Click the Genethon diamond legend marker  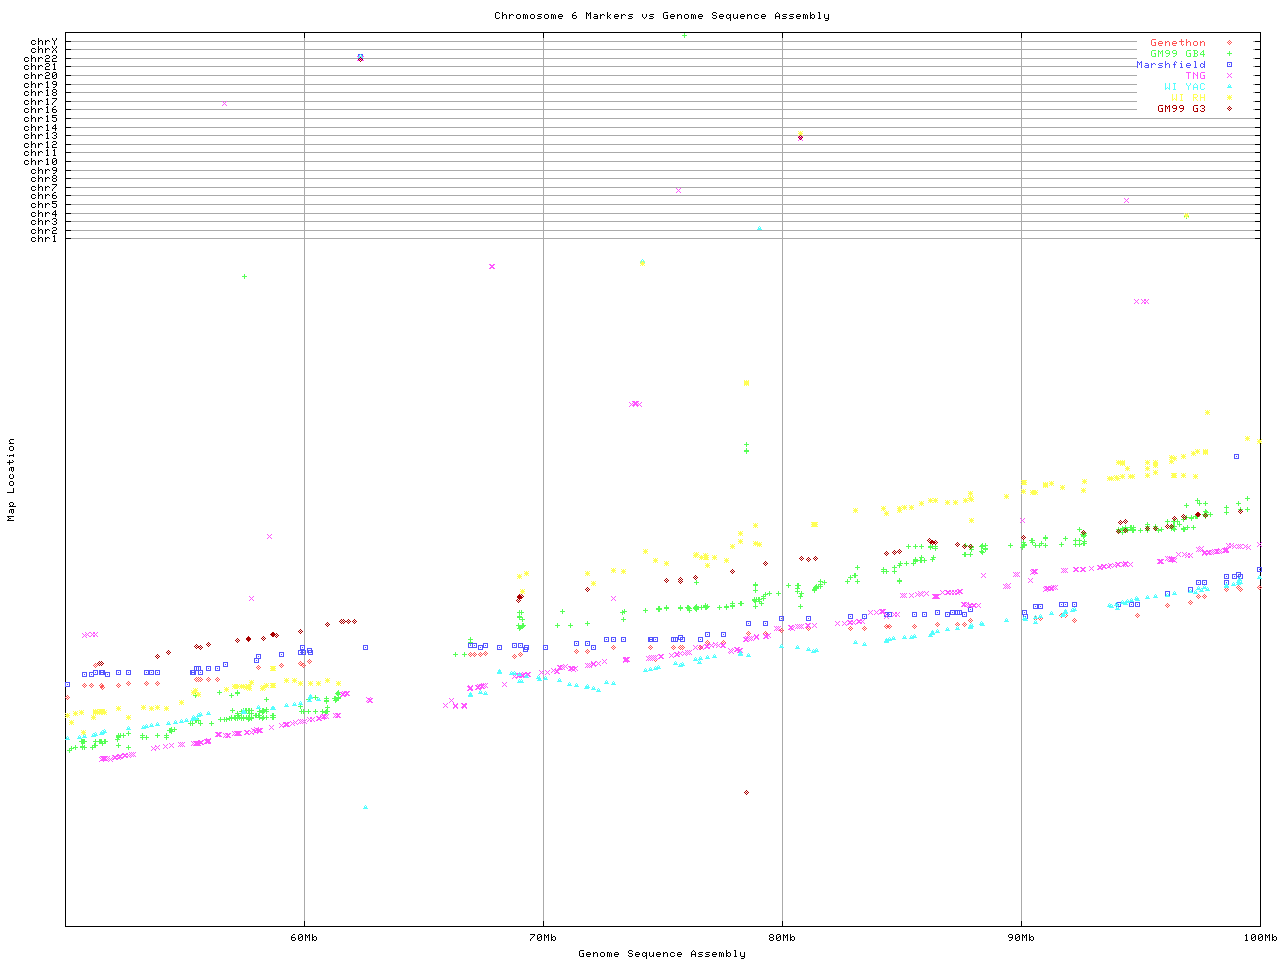point(1229,43)
